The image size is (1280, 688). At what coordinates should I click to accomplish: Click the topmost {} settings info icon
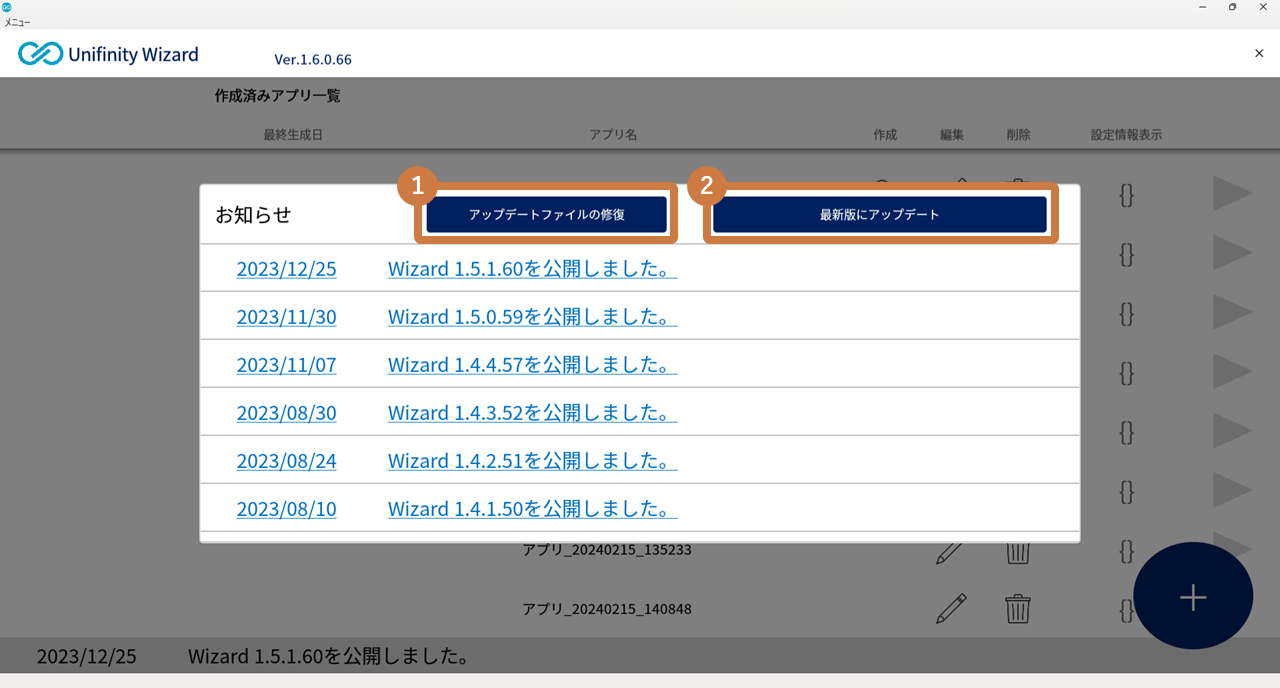[1126, 195]
